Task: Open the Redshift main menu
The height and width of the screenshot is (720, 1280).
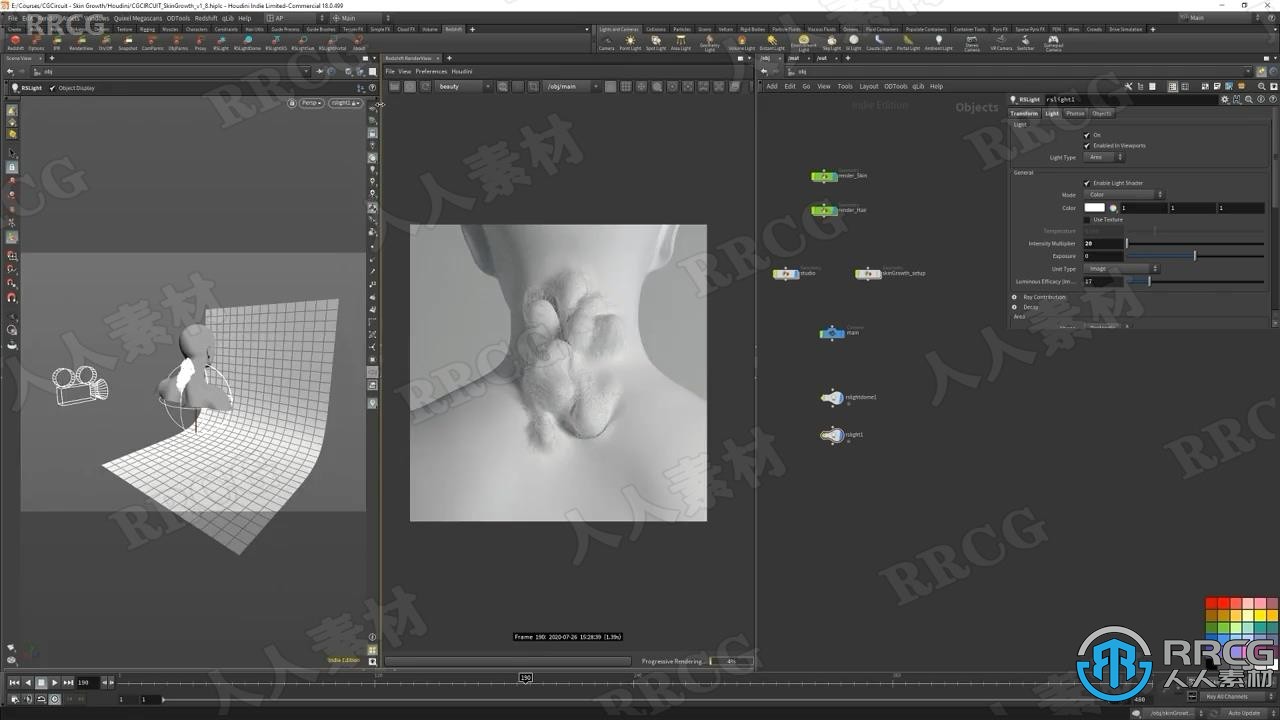Action: coord(206,18)
